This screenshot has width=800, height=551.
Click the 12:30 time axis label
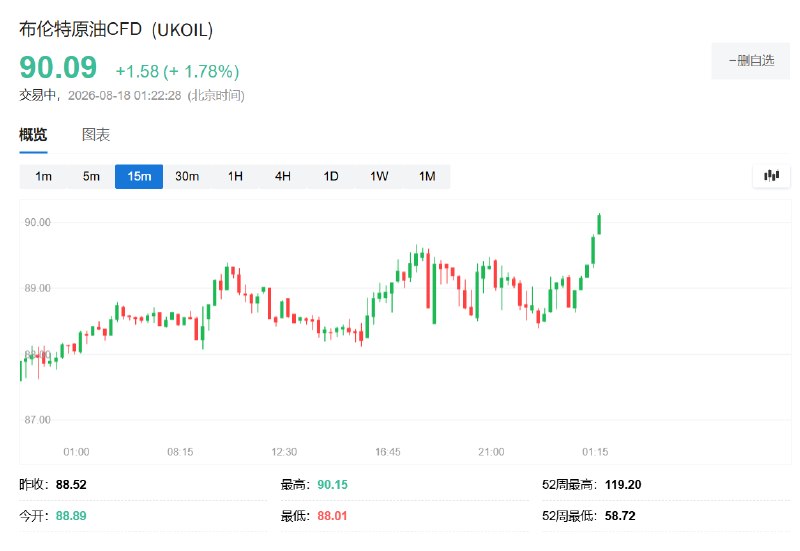point(284,452)
